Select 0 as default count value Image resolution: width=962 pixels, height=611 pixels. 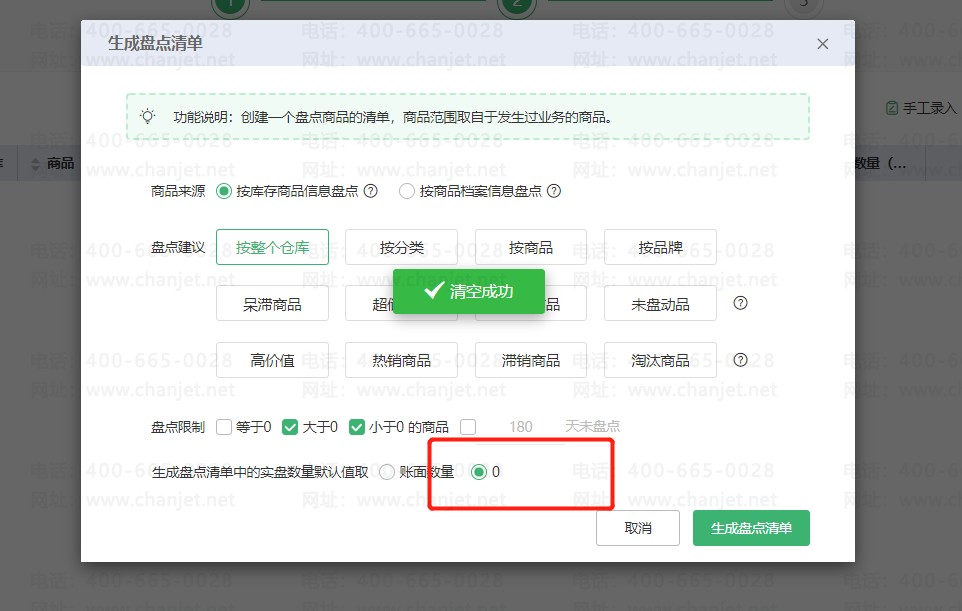[479, 472]
